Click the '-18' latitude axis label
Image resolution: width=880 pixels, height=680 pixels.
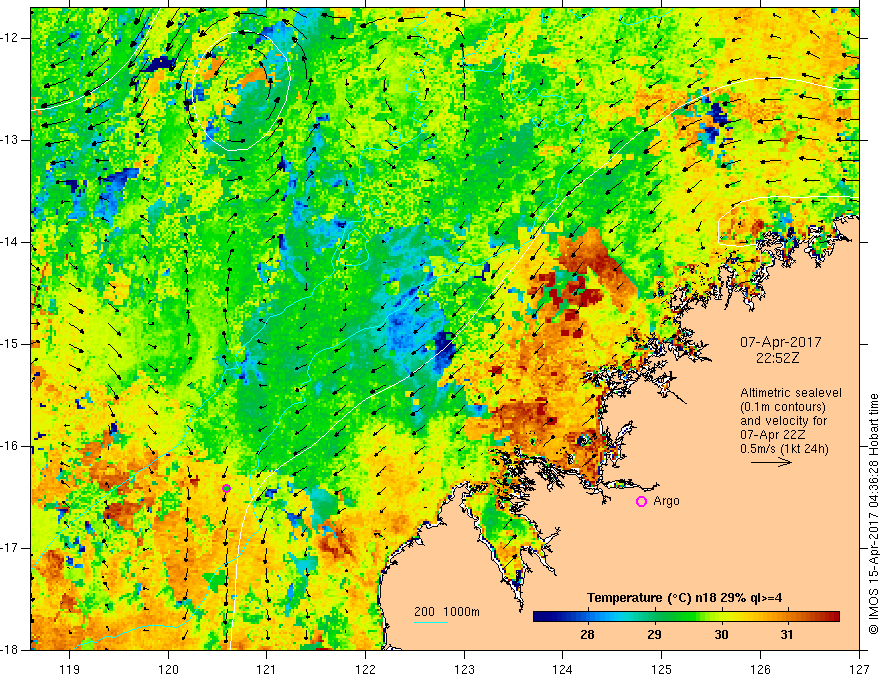(11, 650)
